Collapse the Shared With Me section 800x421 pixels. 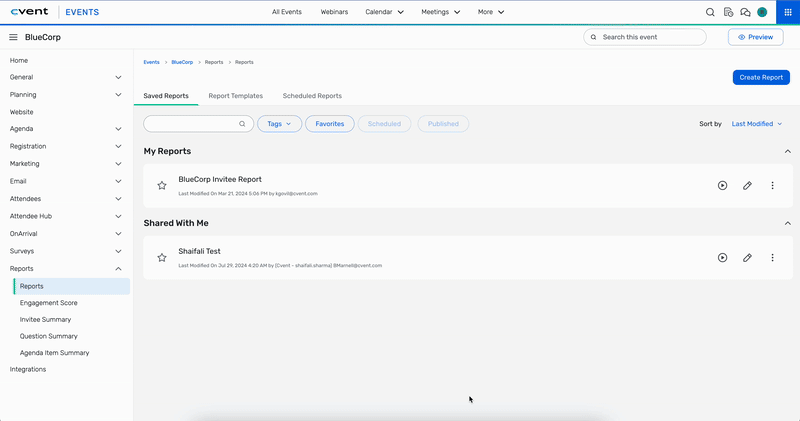788,224
